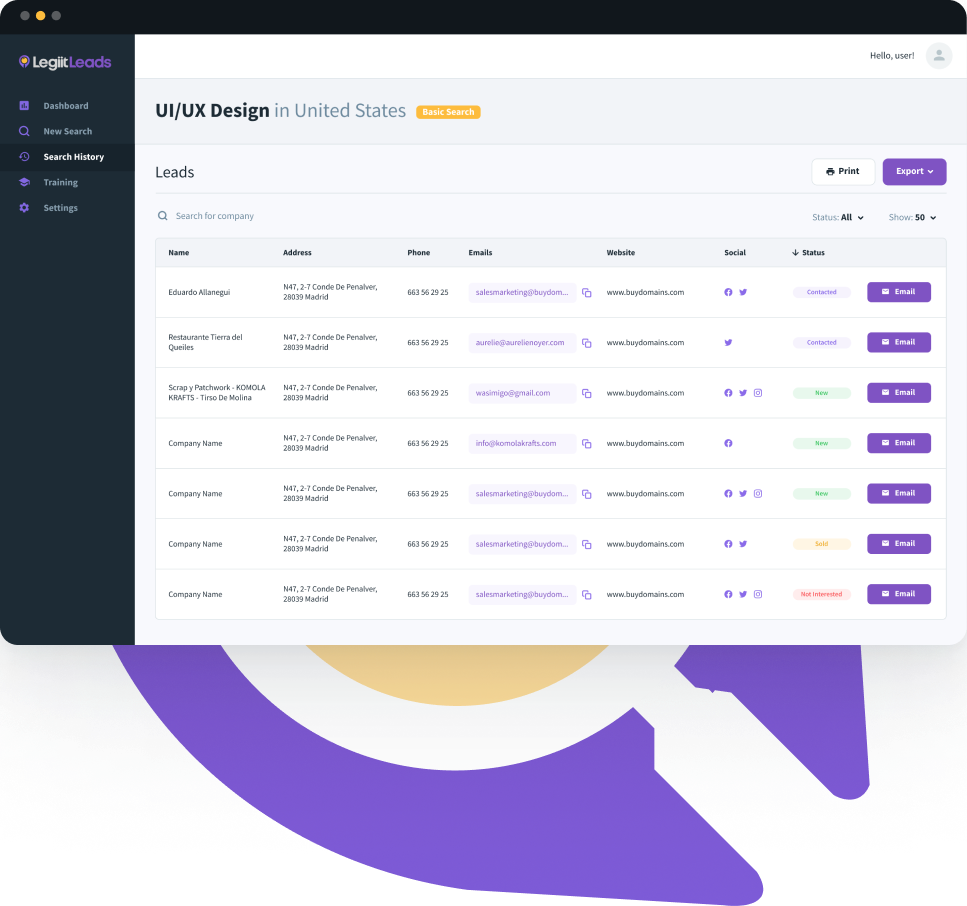
Task: Open Instagram link for Scrap y Patchwork
Action: tap(758, 393)
